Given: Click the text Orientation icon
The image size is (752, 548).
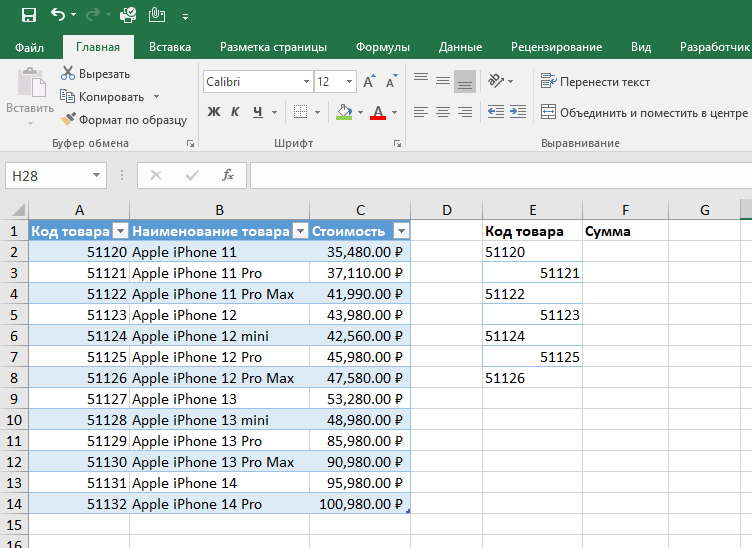Looking at the screenshot, I should [496, 81].
